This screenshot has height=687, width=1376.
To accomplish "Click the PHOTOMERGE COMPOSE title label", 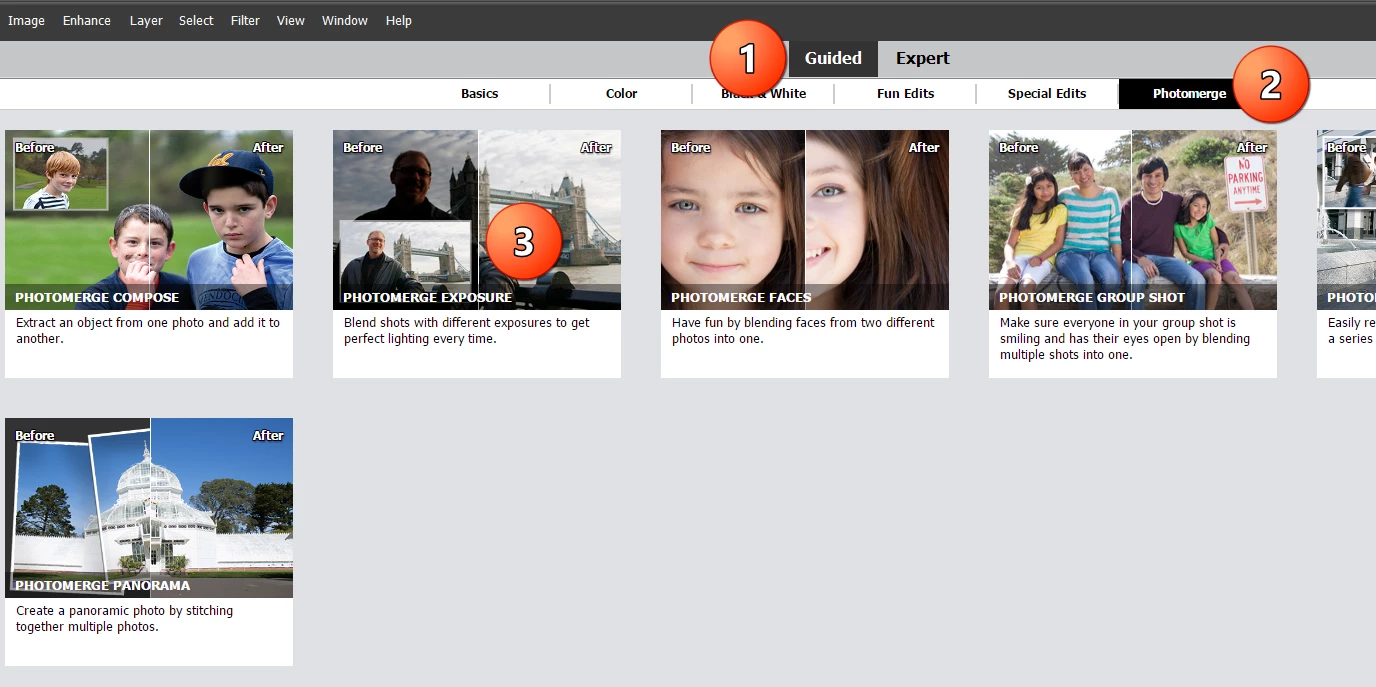I will (97, 297).
